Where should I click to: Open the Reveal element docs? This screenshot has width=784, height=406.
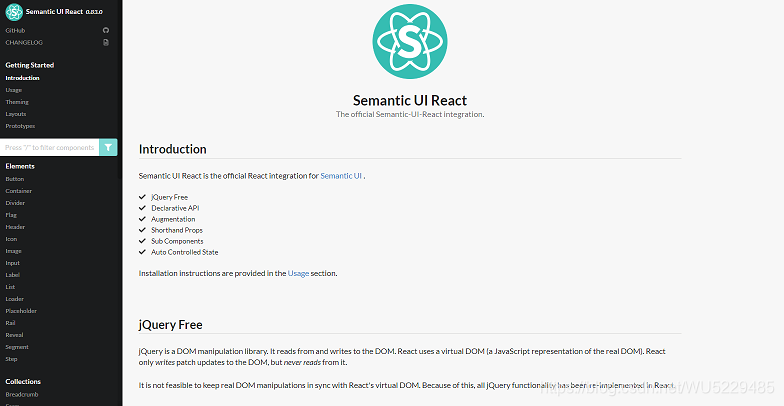pyautogui.click(x=14, y=335)
